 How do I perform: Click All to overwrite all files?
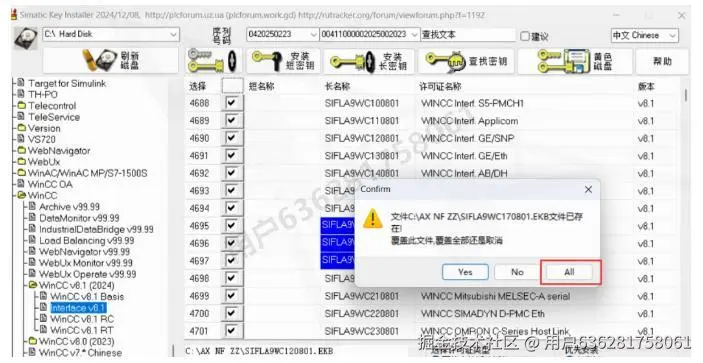click(569, 272)
